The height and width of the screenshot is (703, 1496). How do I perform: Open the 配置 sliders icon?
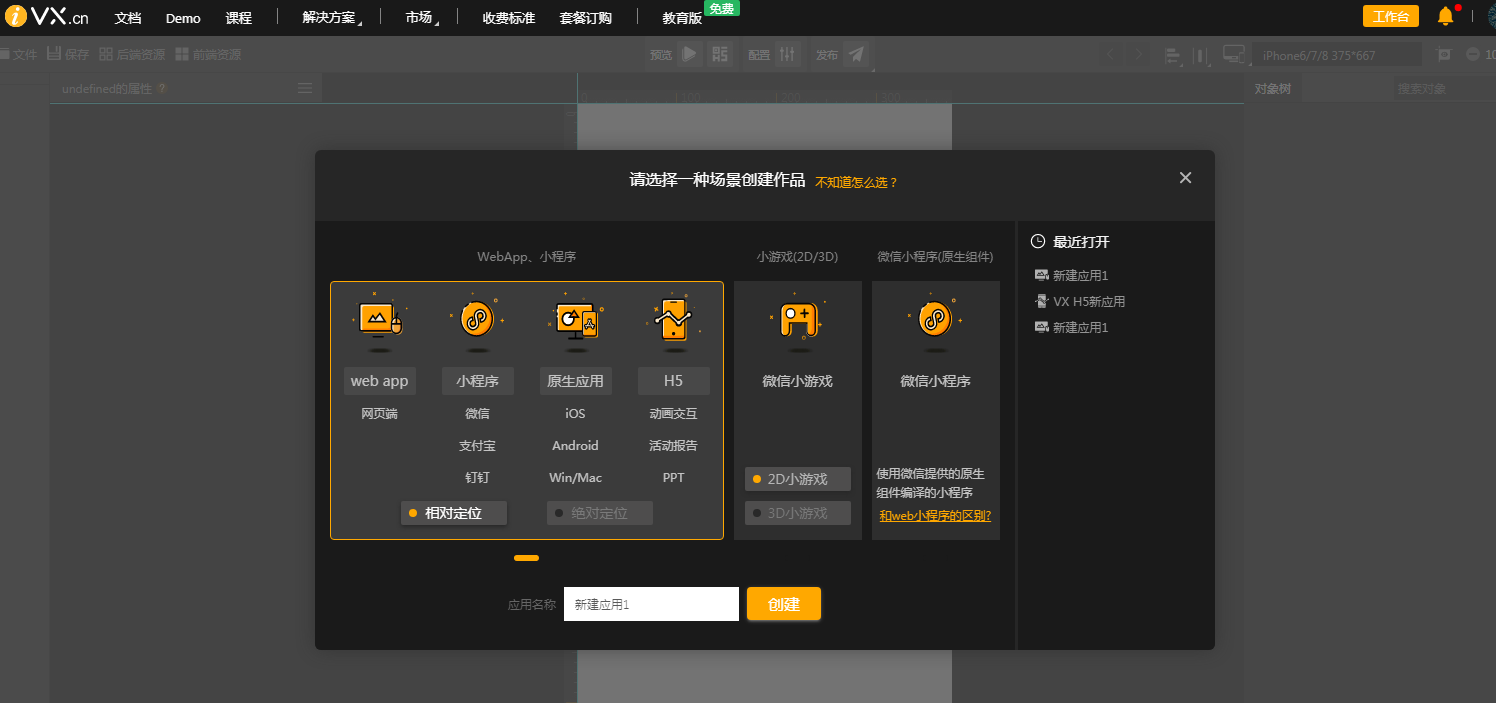[788, 54]
